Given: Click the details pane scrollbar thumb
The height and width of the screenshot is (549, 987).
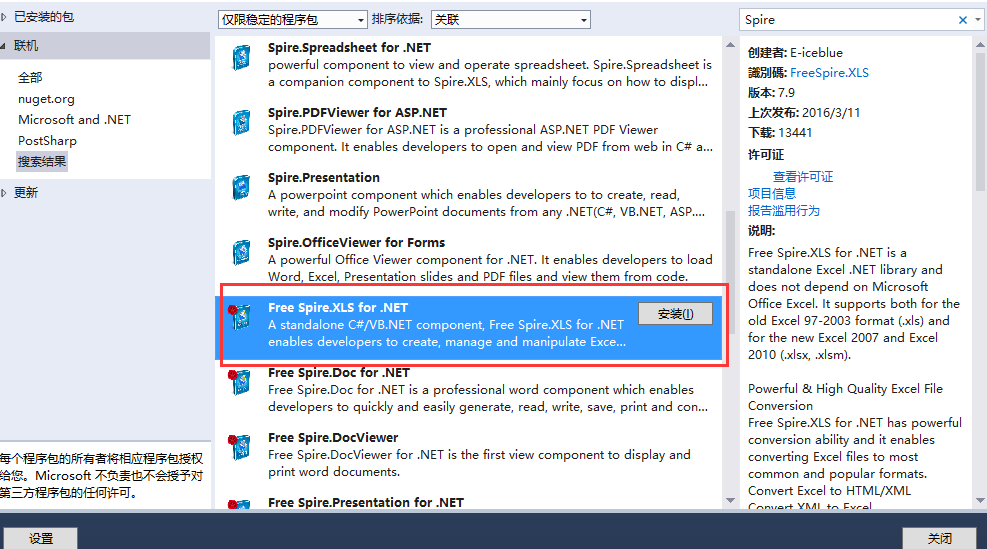Looking at the screenshot, I should [x=980, y=122].
